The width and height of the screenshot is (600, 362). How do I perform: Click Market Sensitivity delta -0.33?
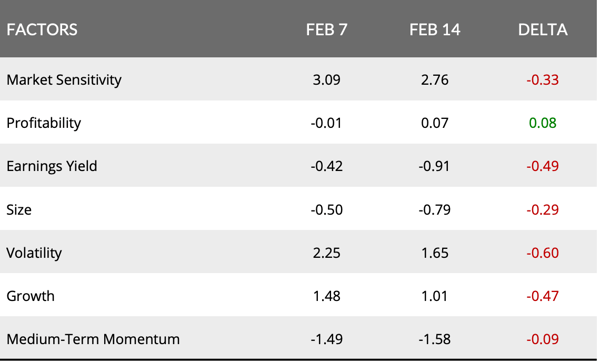click(x=543, y=80)
